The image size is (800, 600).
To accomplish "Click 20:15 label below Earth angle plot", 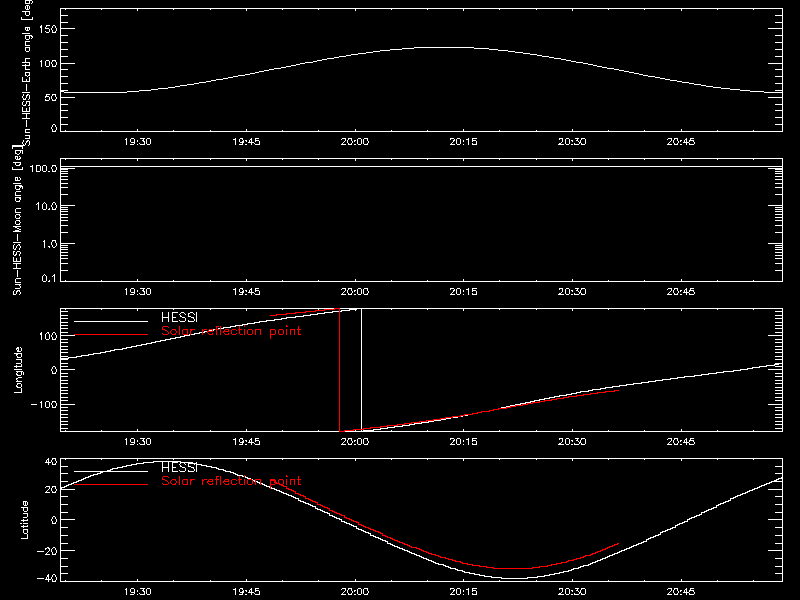I will pyautogui.click(x=464, y=142).
